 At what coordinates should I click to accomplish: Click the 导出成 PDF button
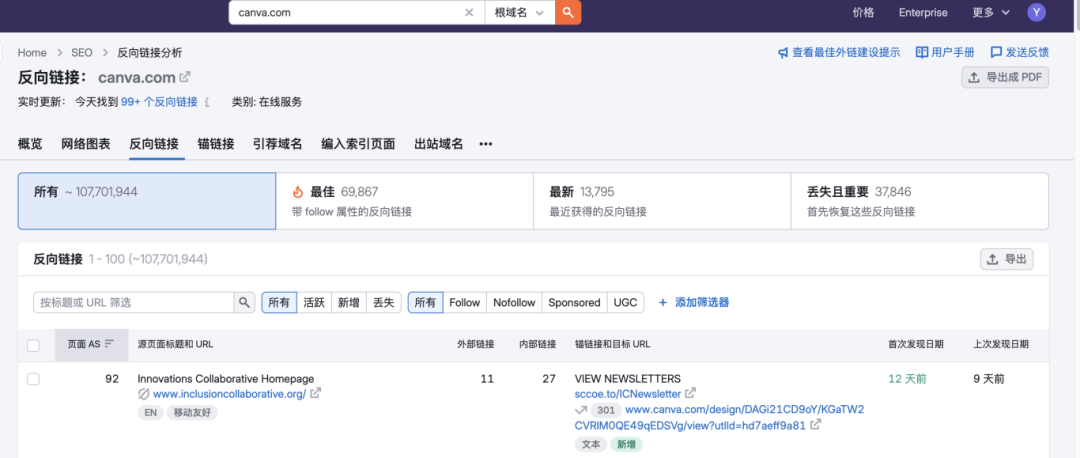(1005, 78)
